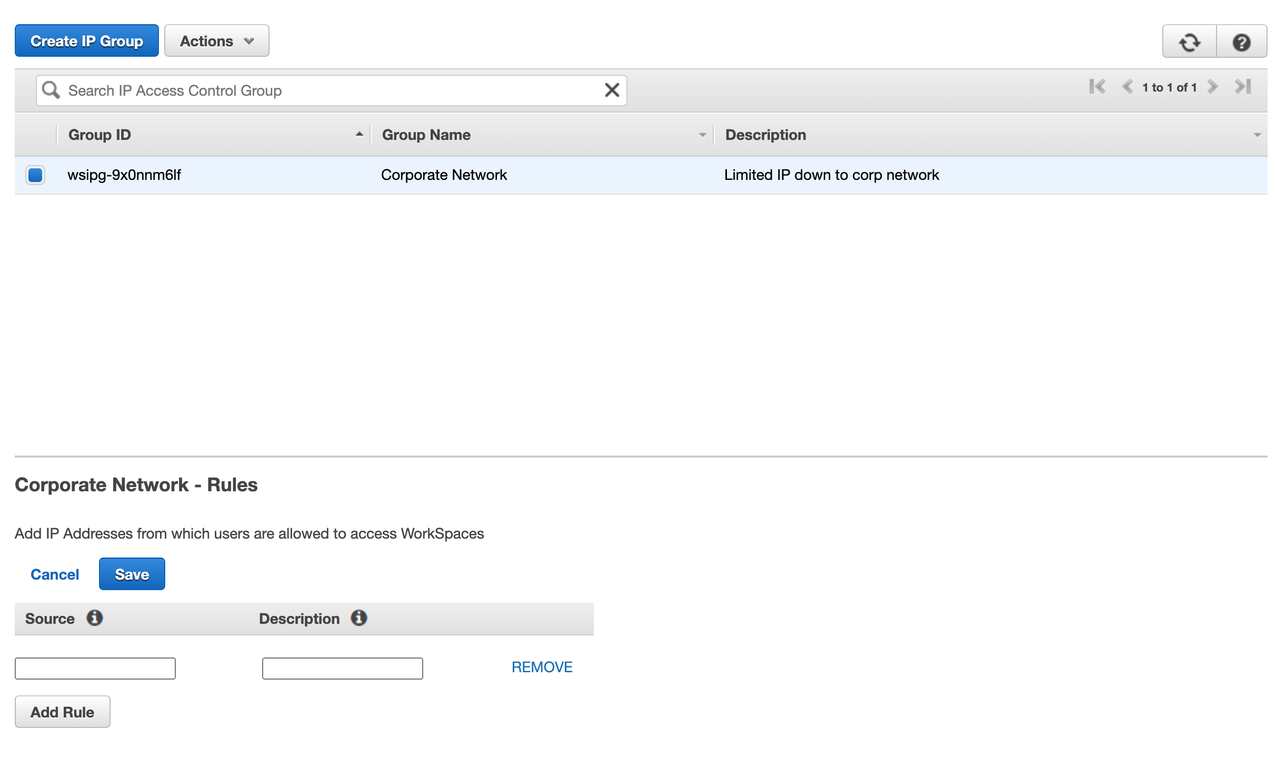Open the Group Name column dropdown
Viewport: 1276px width, 769px height.
tap(701, 134)
